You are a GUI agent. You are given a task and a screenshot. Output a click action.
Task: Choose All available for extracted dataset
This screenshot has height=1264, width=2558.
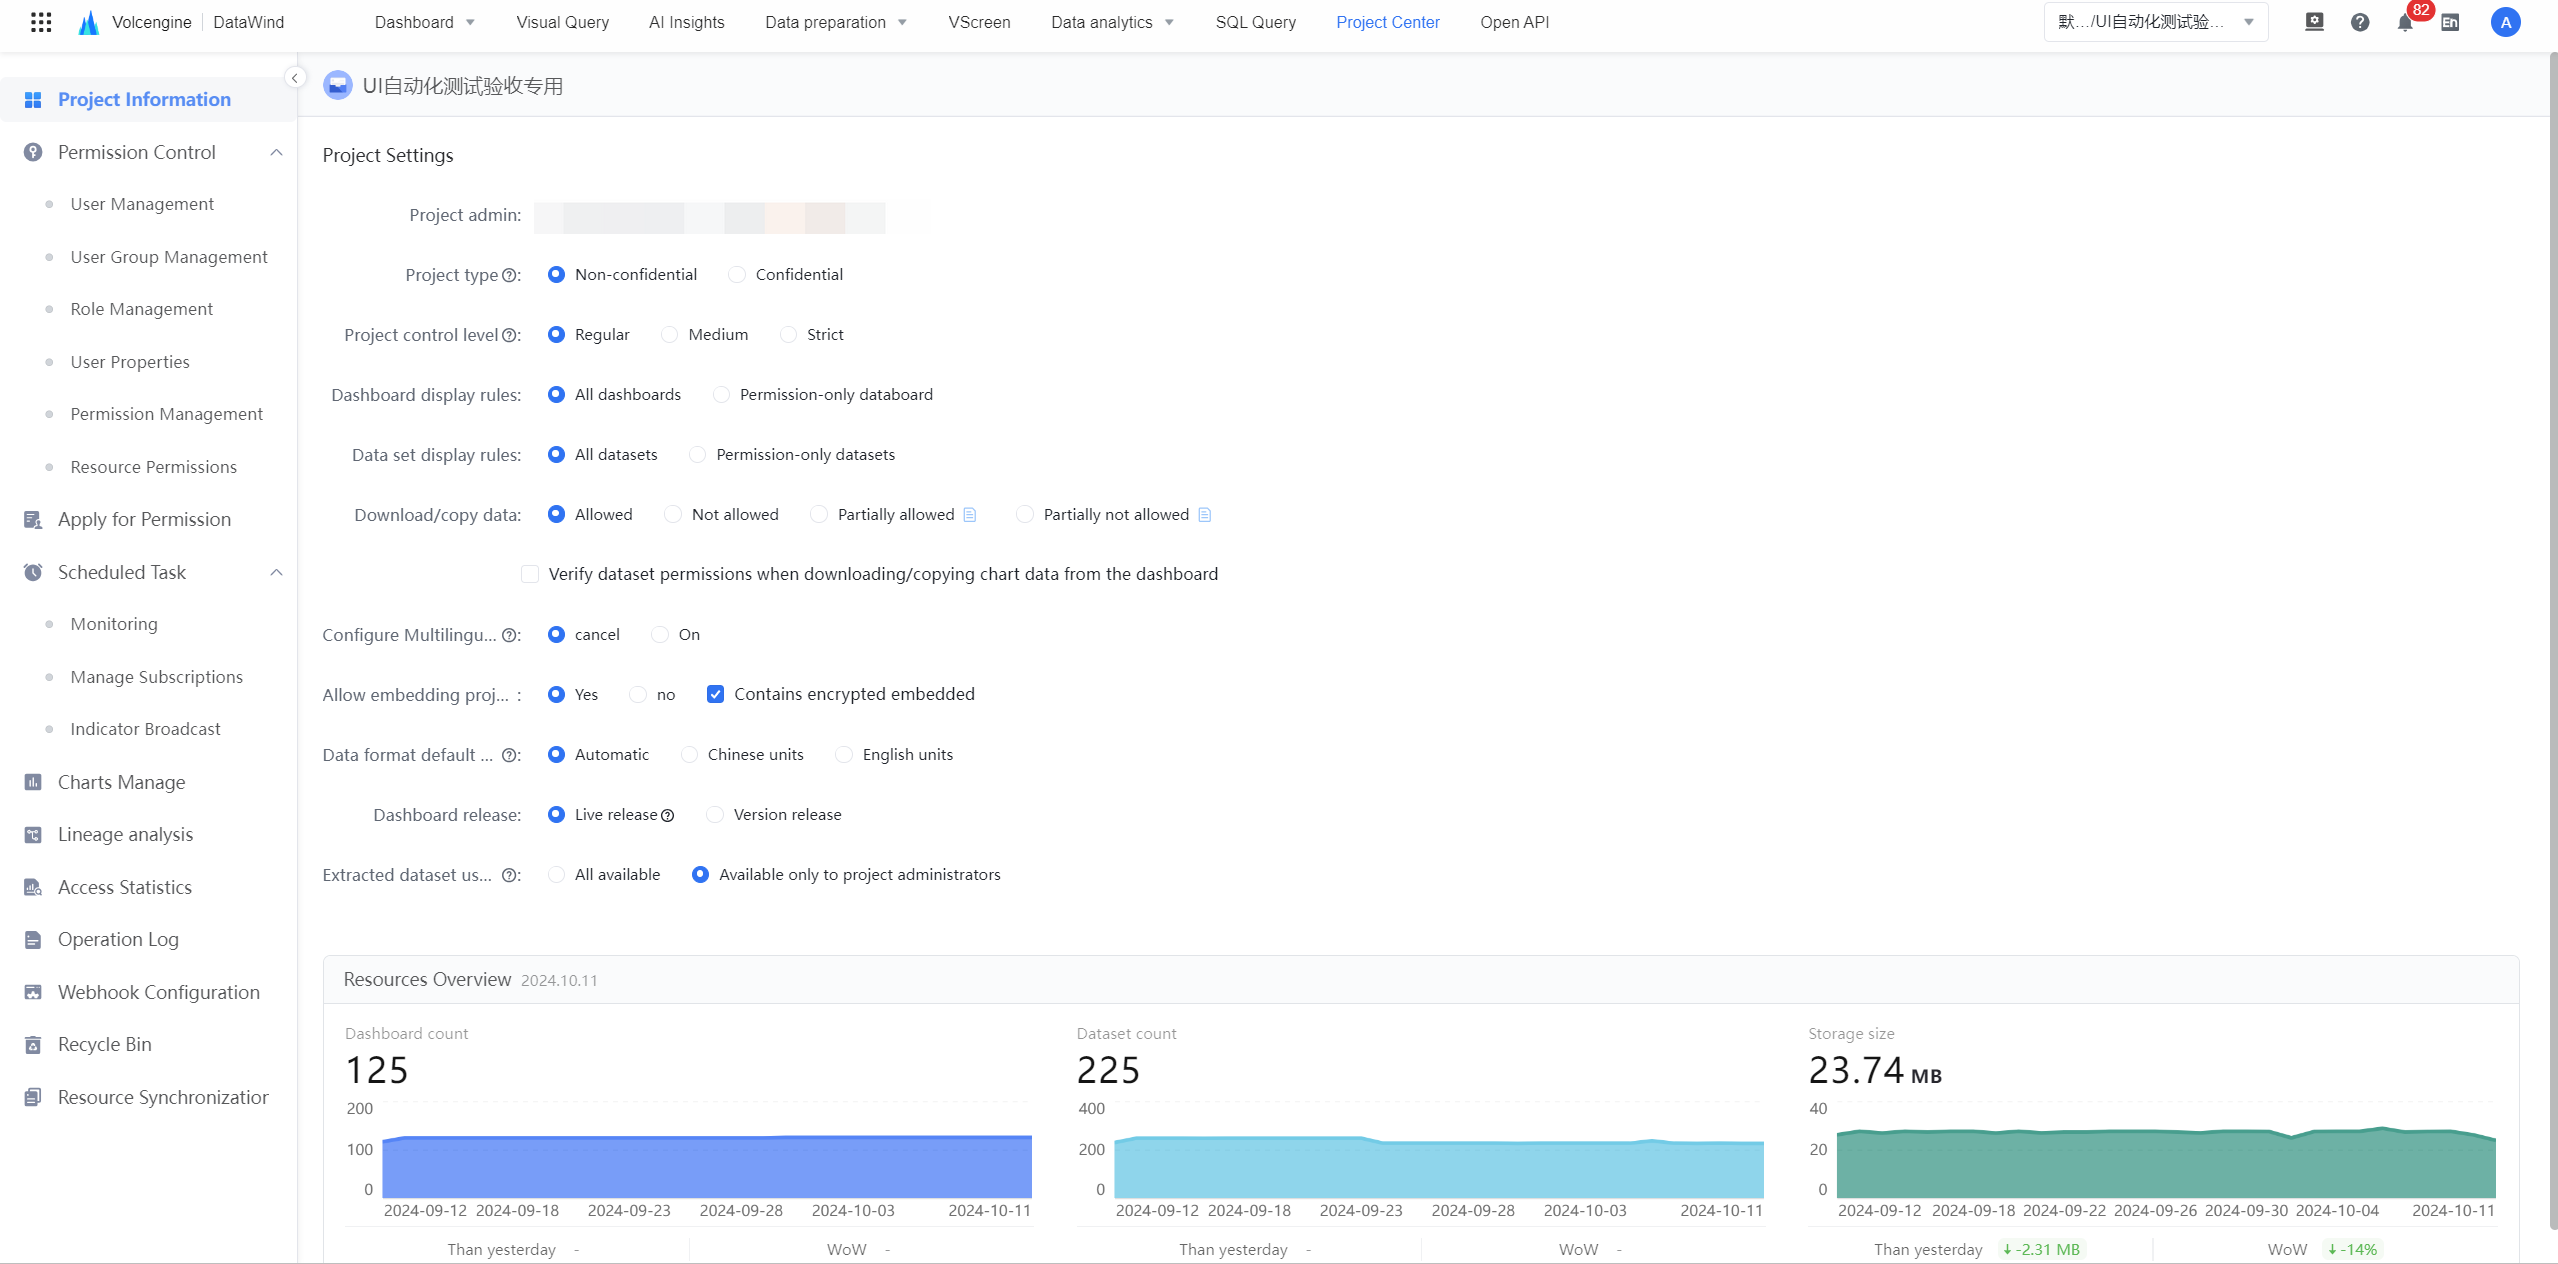click(556, 875)
